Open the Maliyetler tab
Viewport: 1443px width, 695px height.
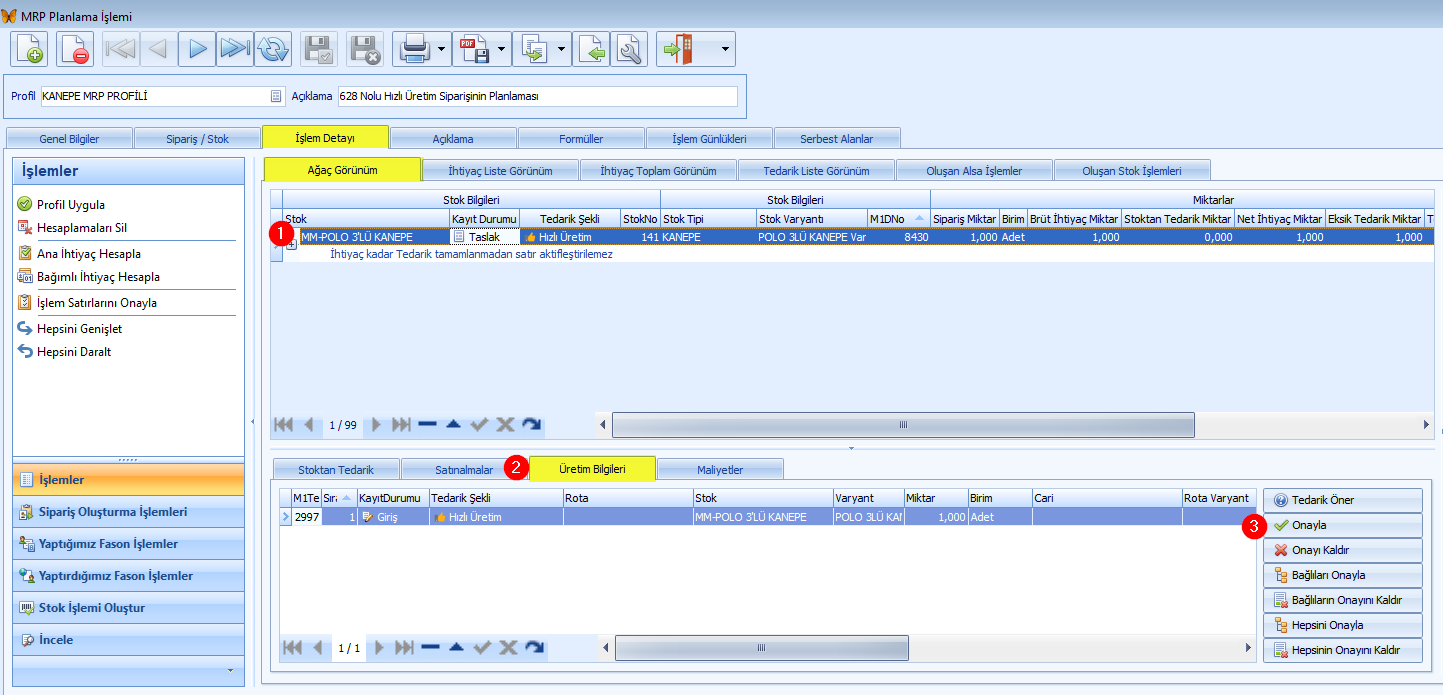[x=720, y=469]
